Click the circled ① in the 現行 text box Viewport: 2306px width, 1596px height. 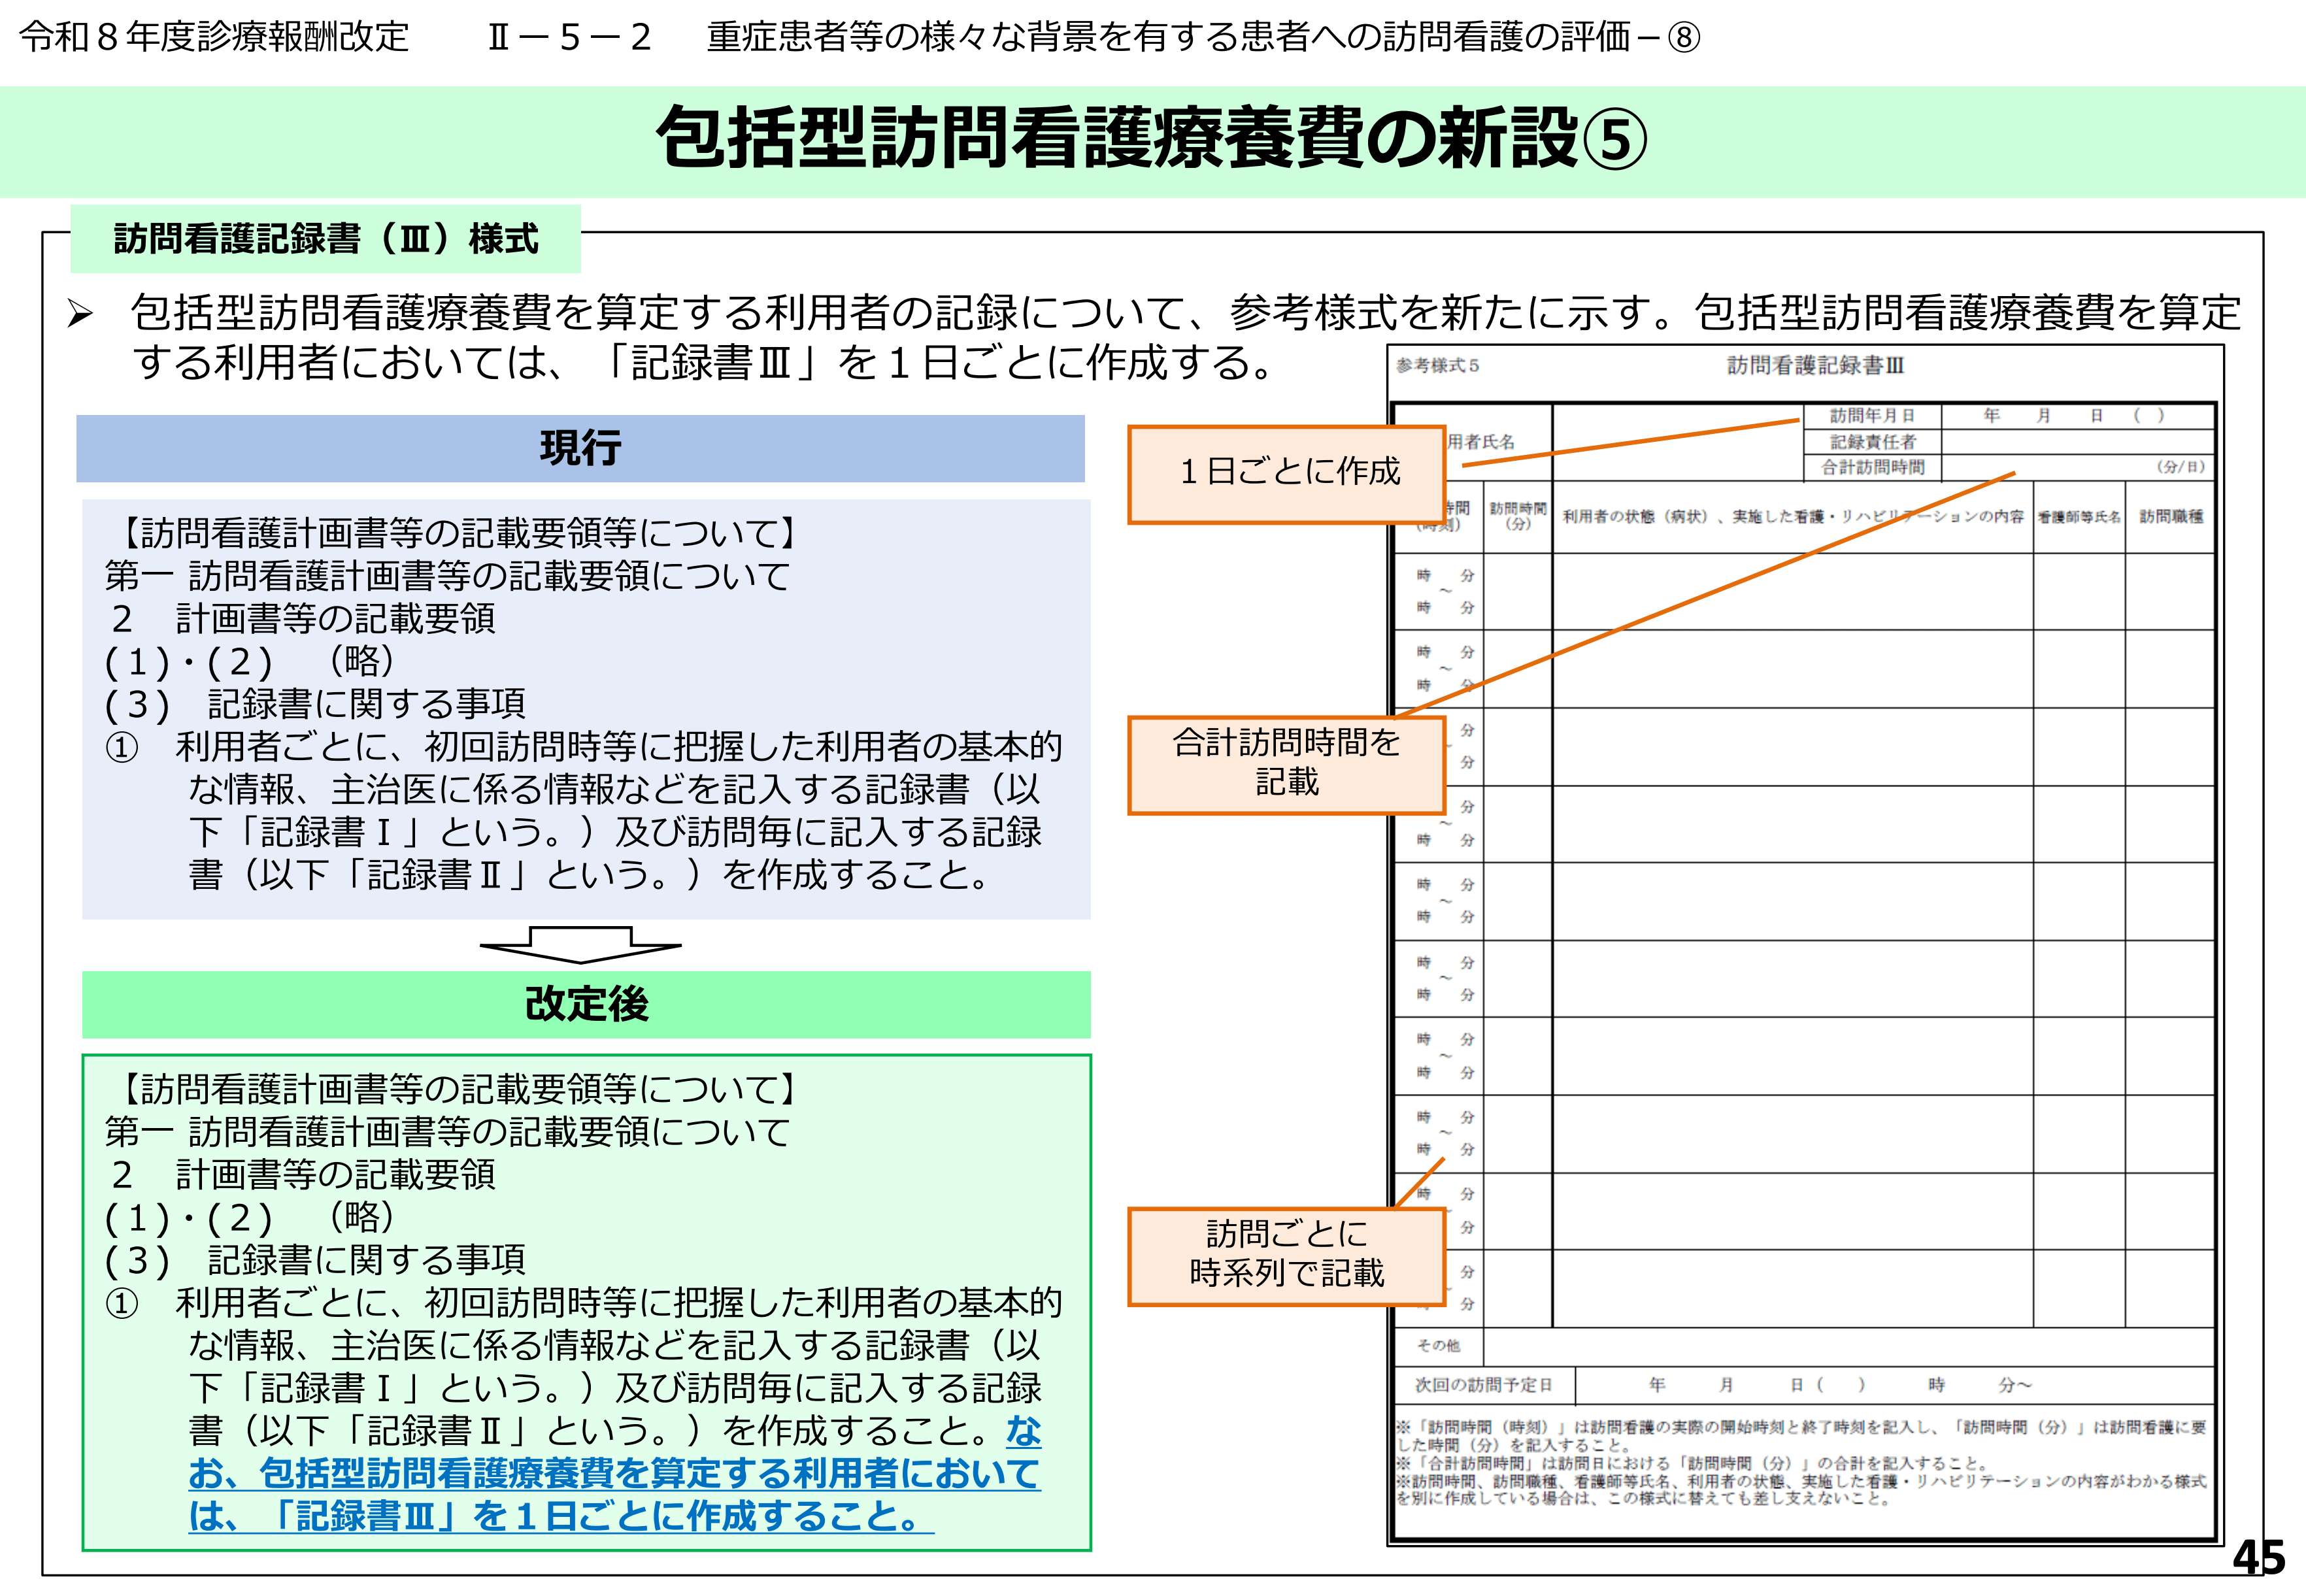pyautogui.click(x=122, y=748)
